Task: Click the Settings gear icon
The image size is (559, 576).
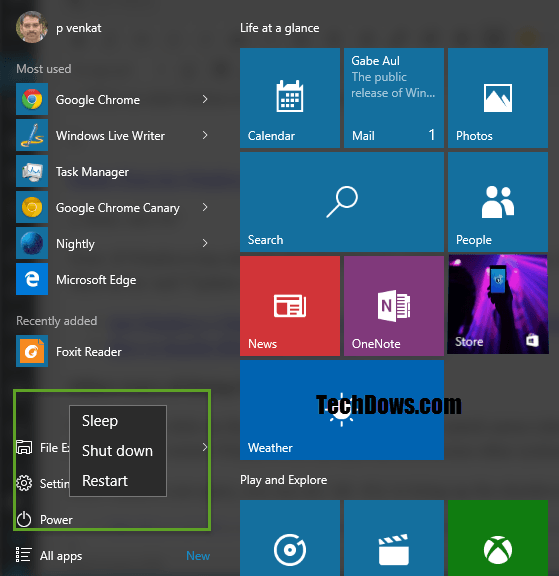Action: point(24,483)
